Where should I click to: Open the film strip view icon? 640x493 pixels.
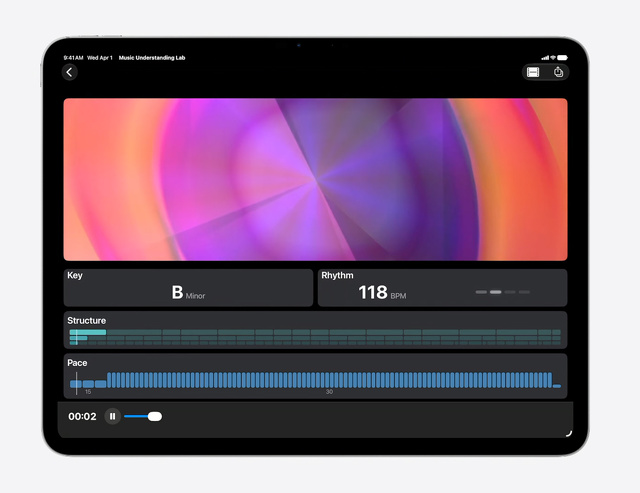tap(533, 72)
